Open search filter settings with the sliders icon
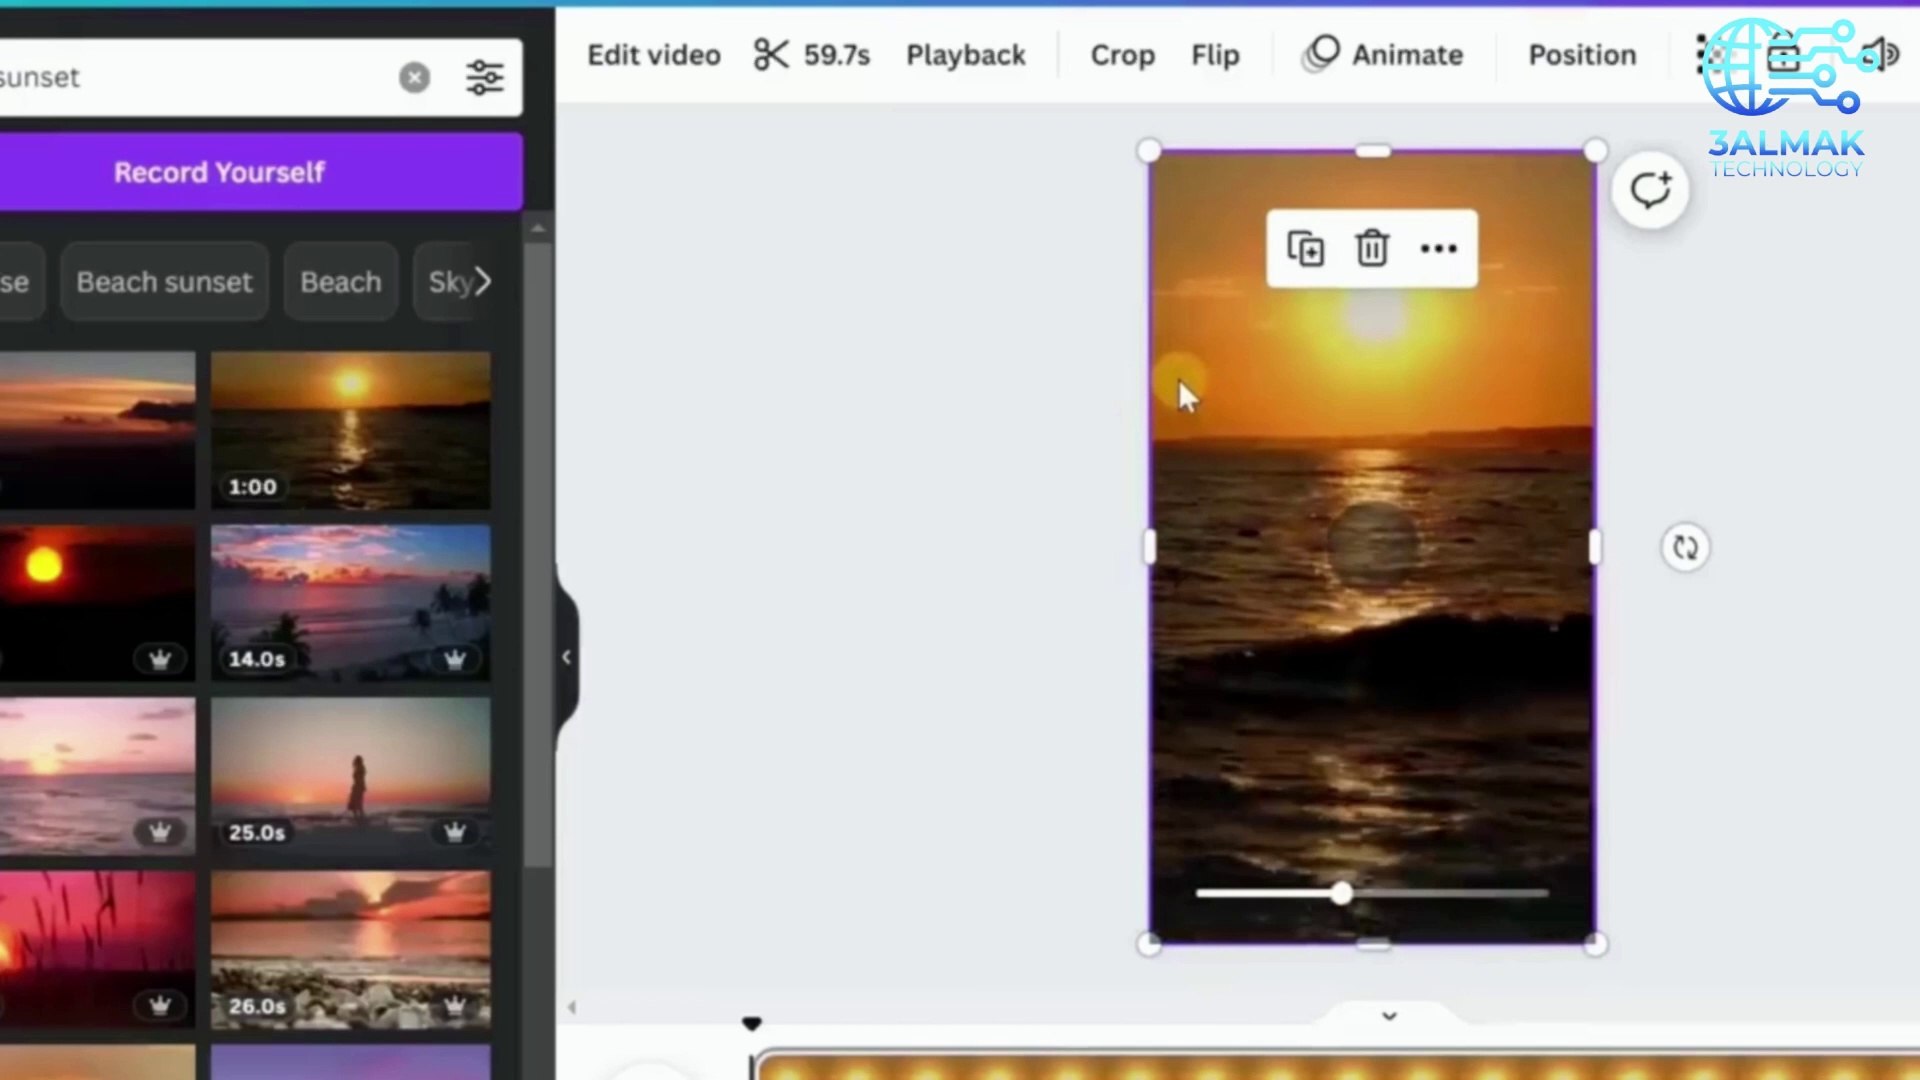1920x1080 pixels. click(485, 77)
